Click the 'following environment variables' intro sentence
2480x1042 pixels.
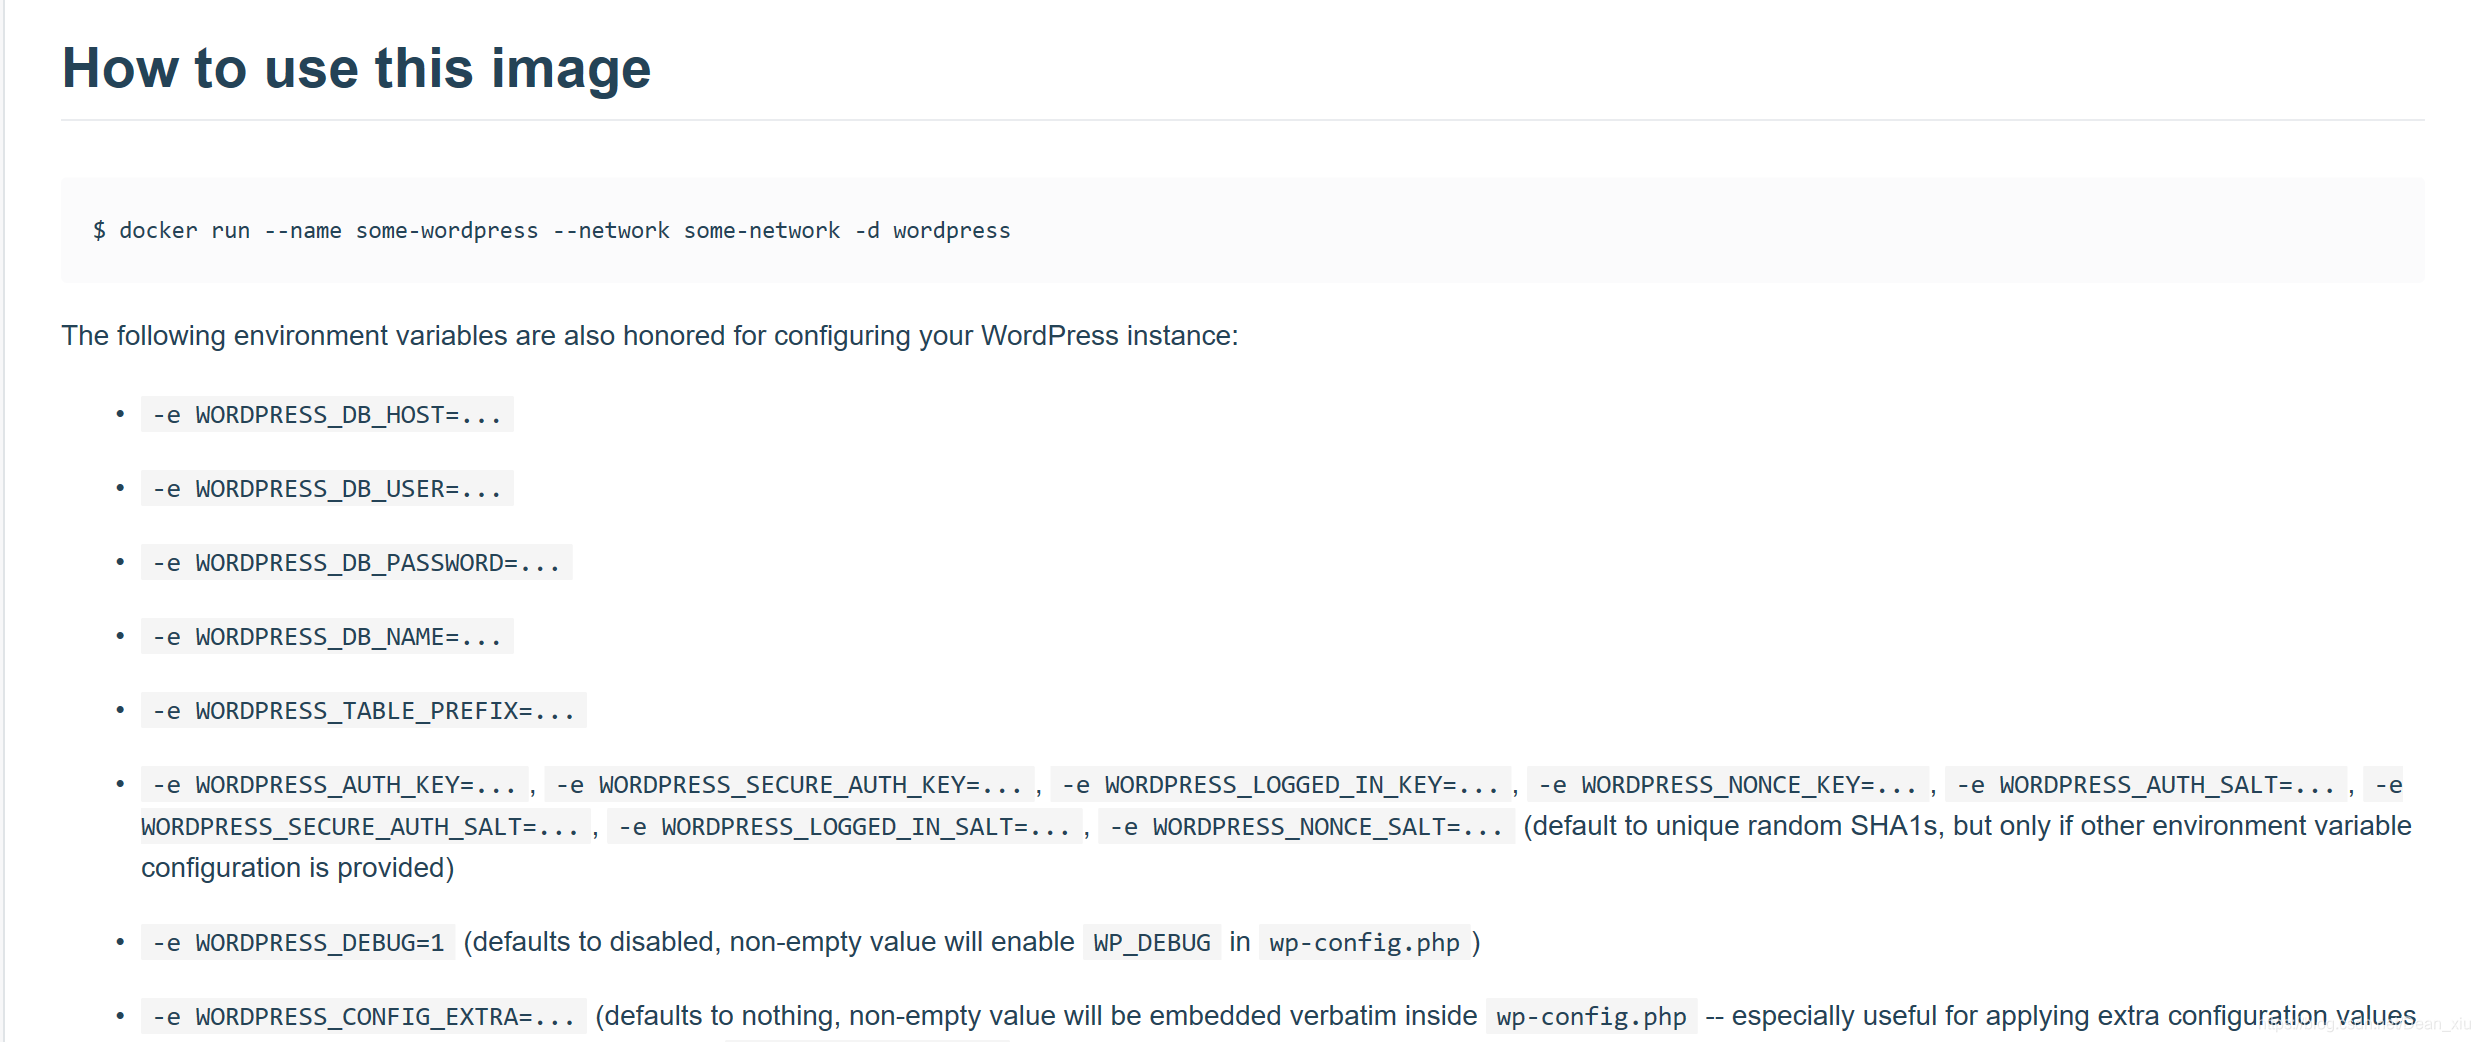point(650,336)
